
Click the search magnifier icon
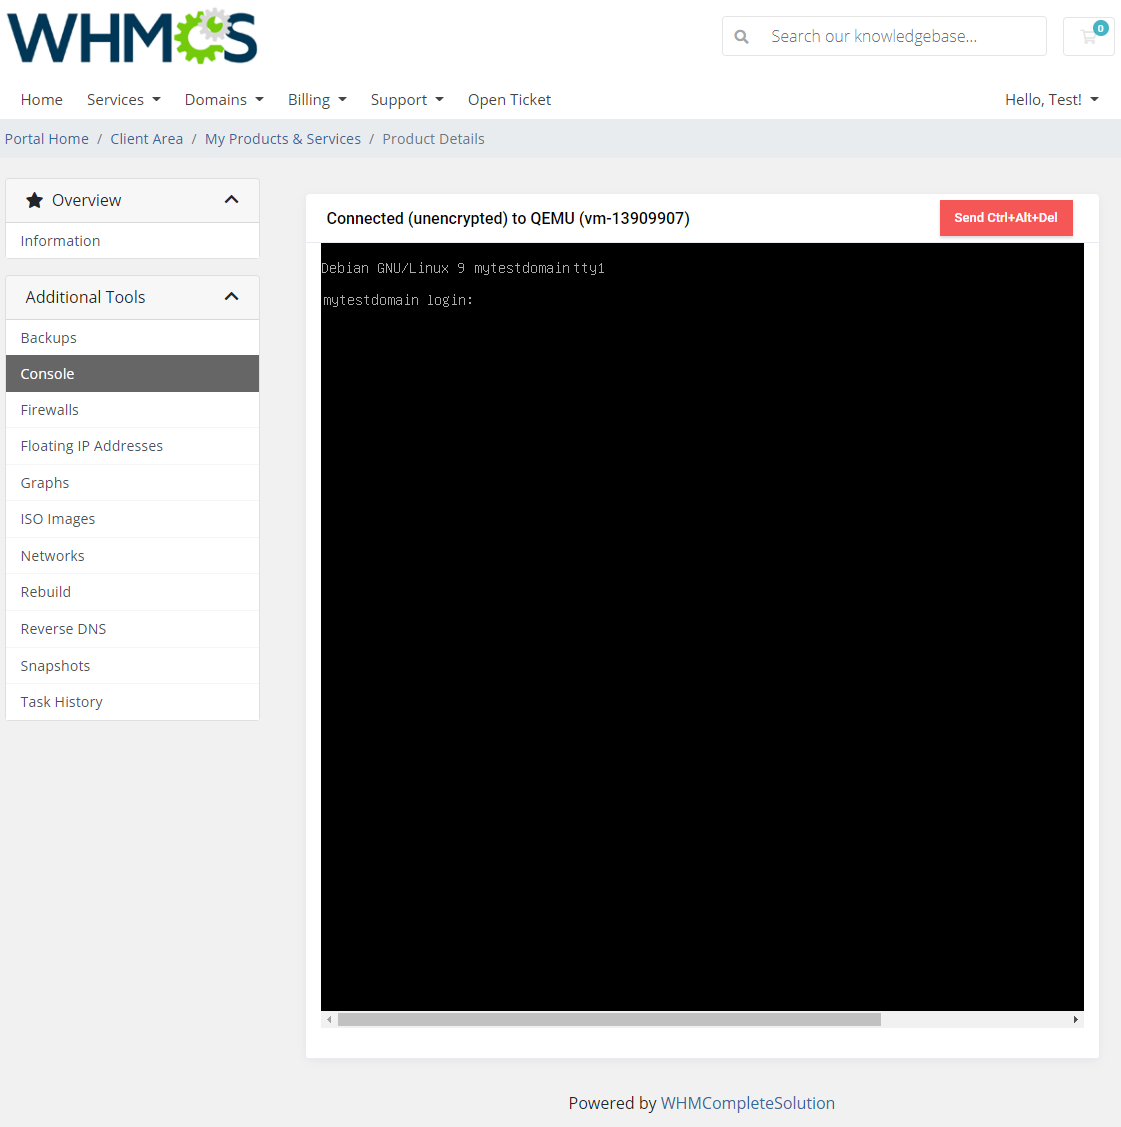[742, 37]
